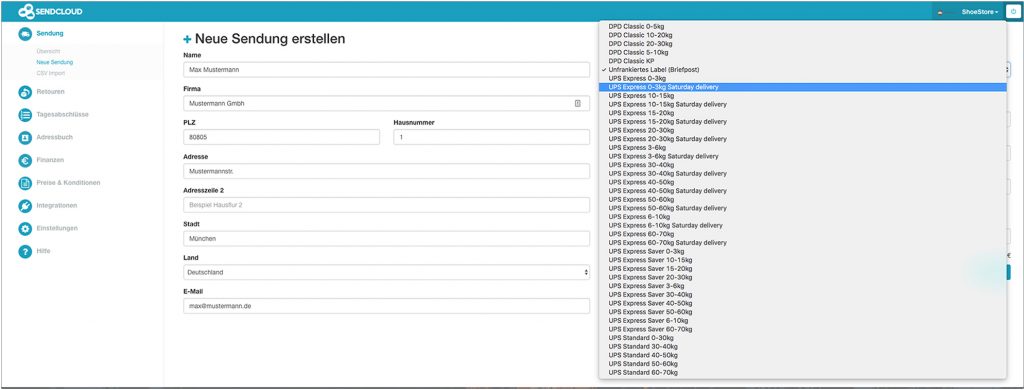This screenshot has height=390, width=1024.
Task: Click the E-Mail input field
Action: (x=386, y=306)
